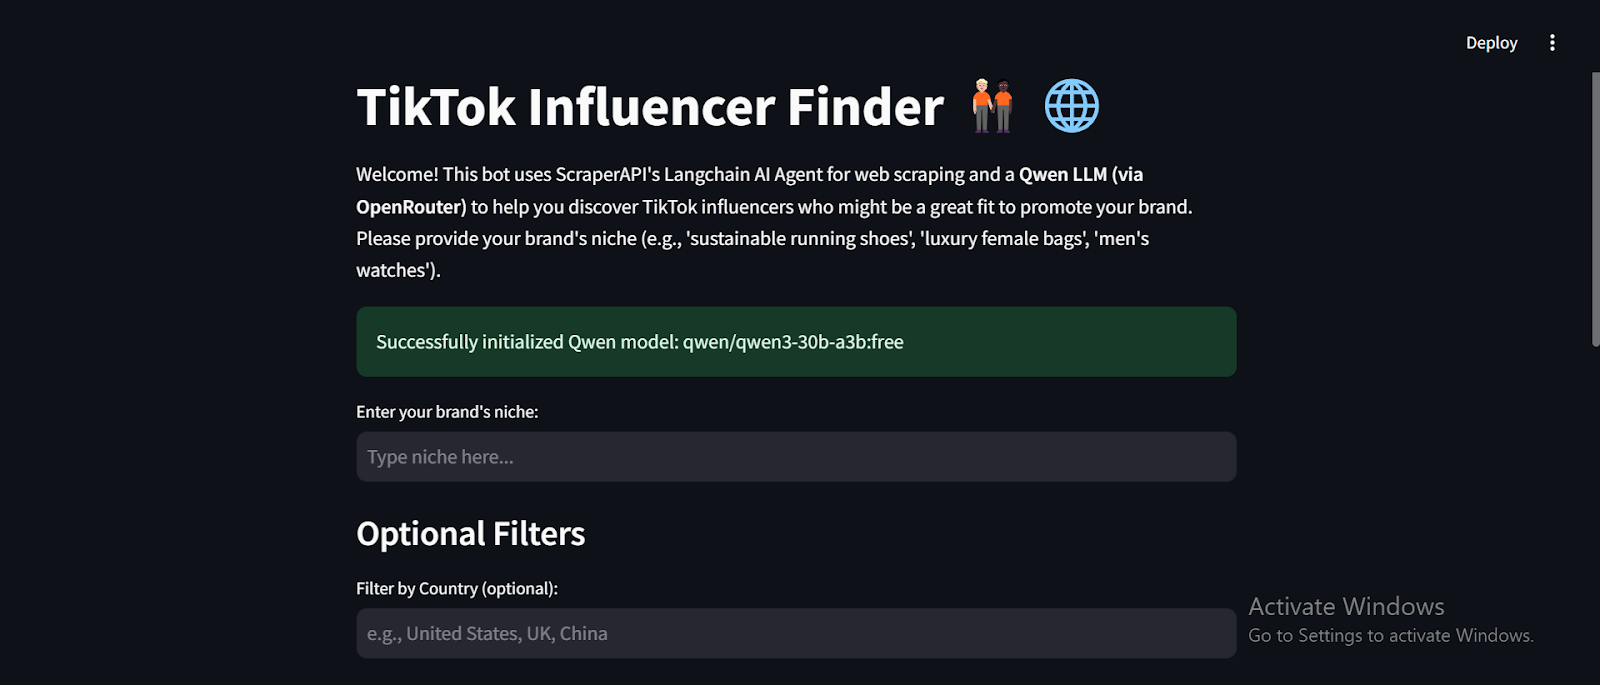
Task: Click the scrollbar track below the thumb
Action: 1595,515
